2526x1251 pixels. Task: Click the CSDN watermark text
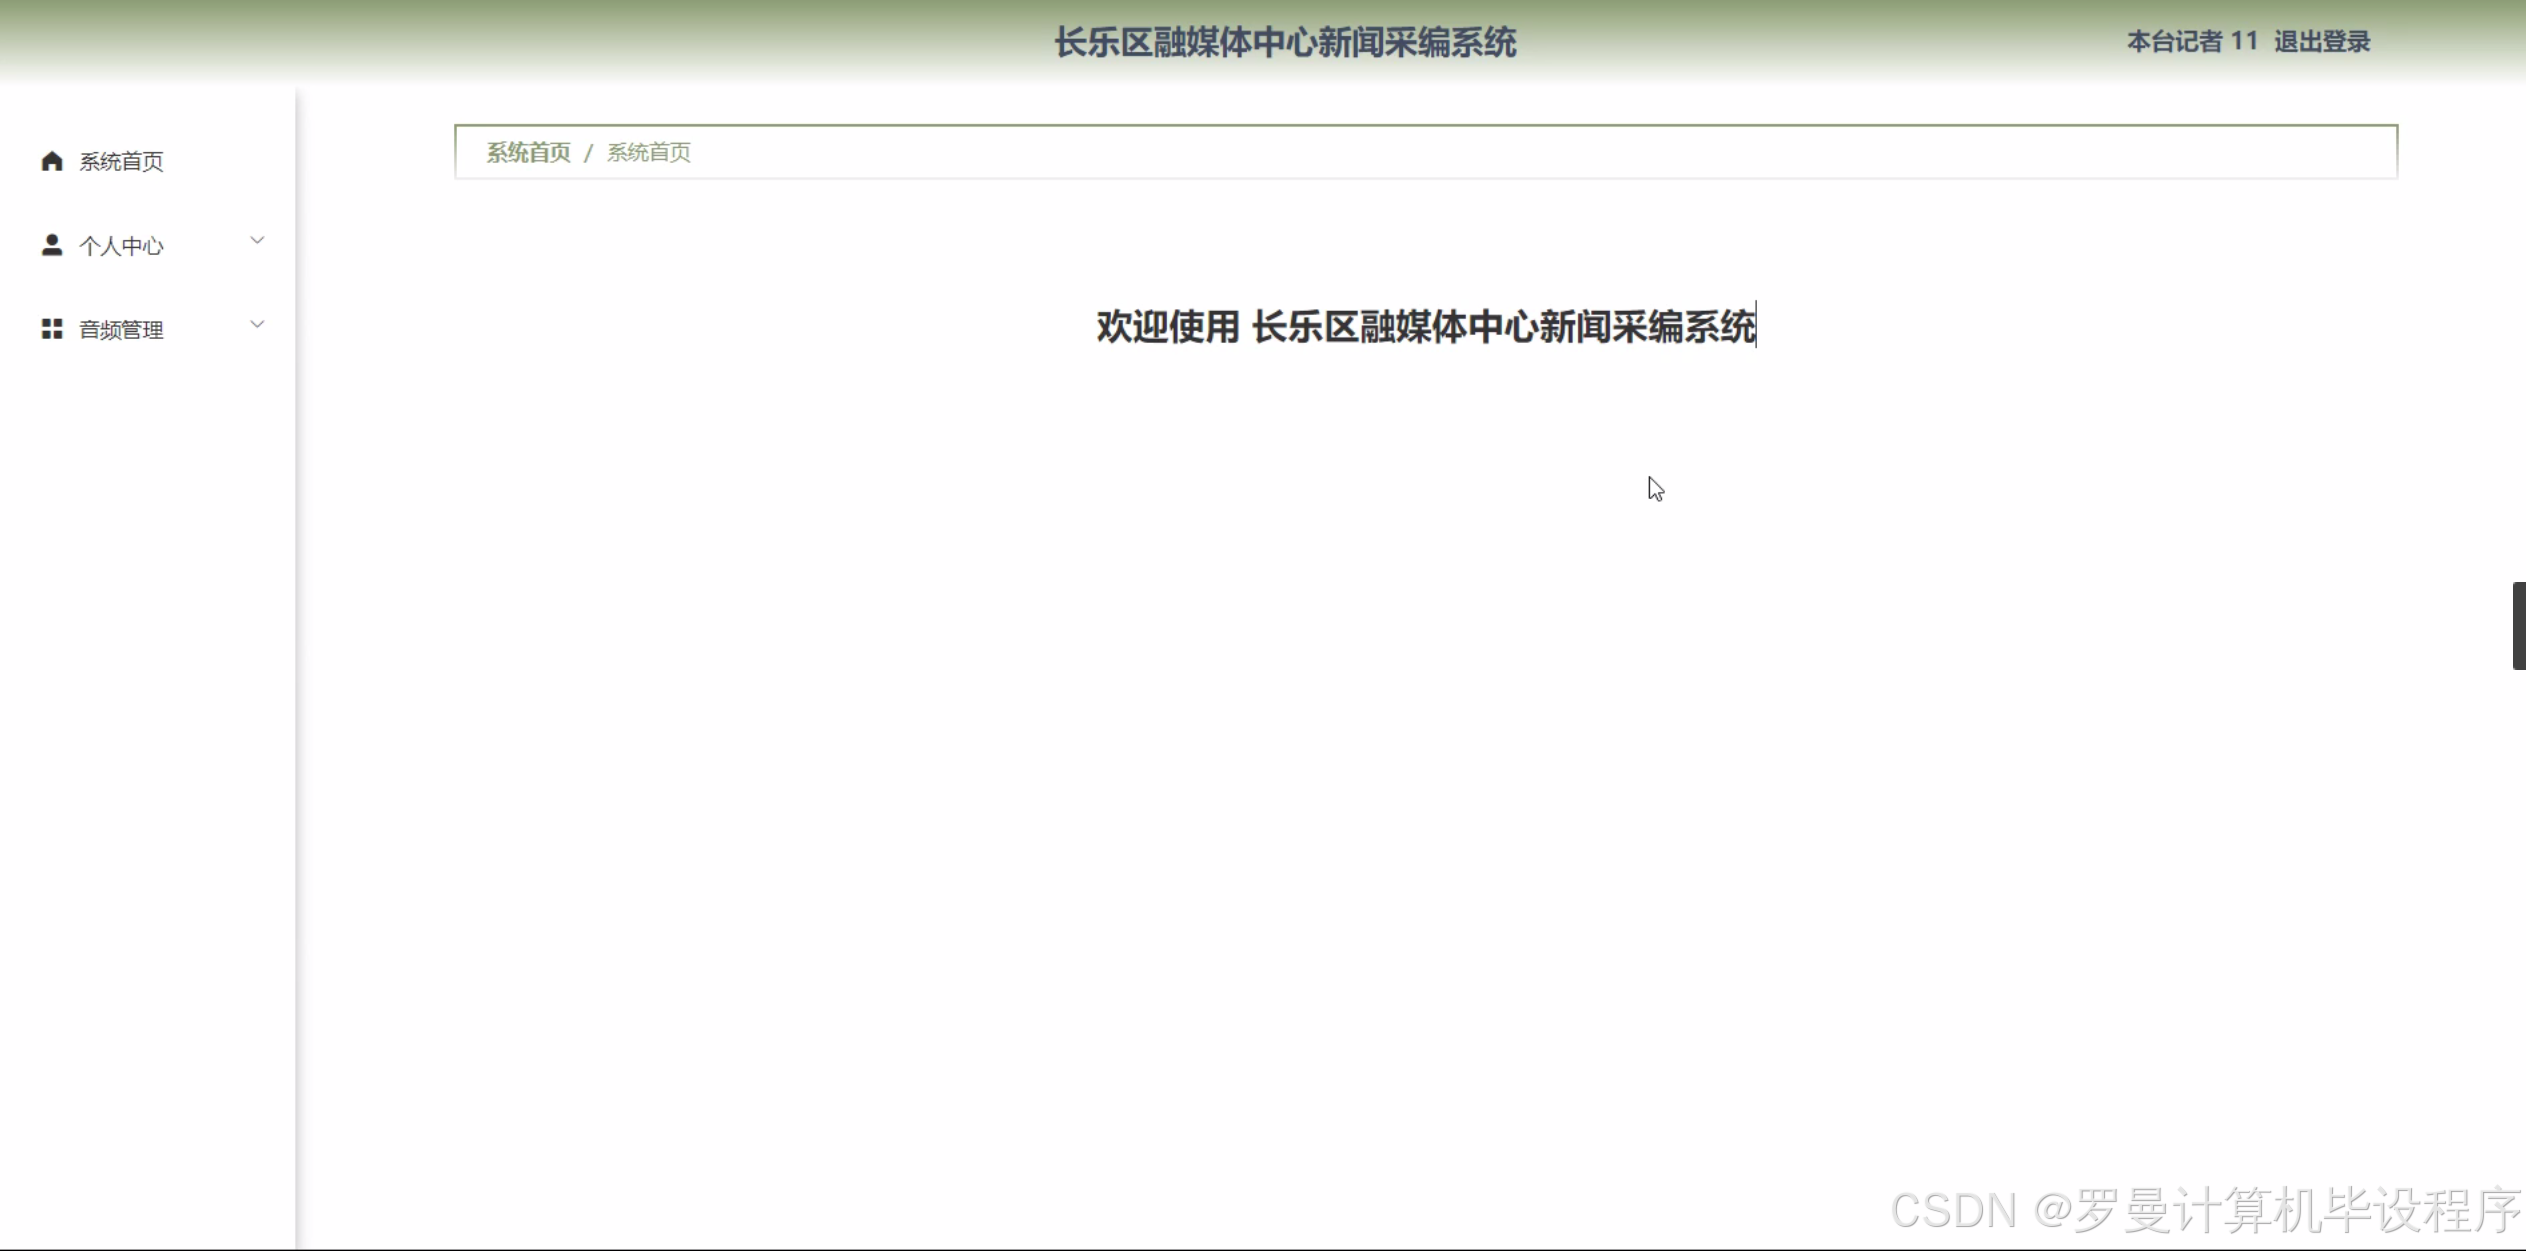(x=2205, y=1210)
